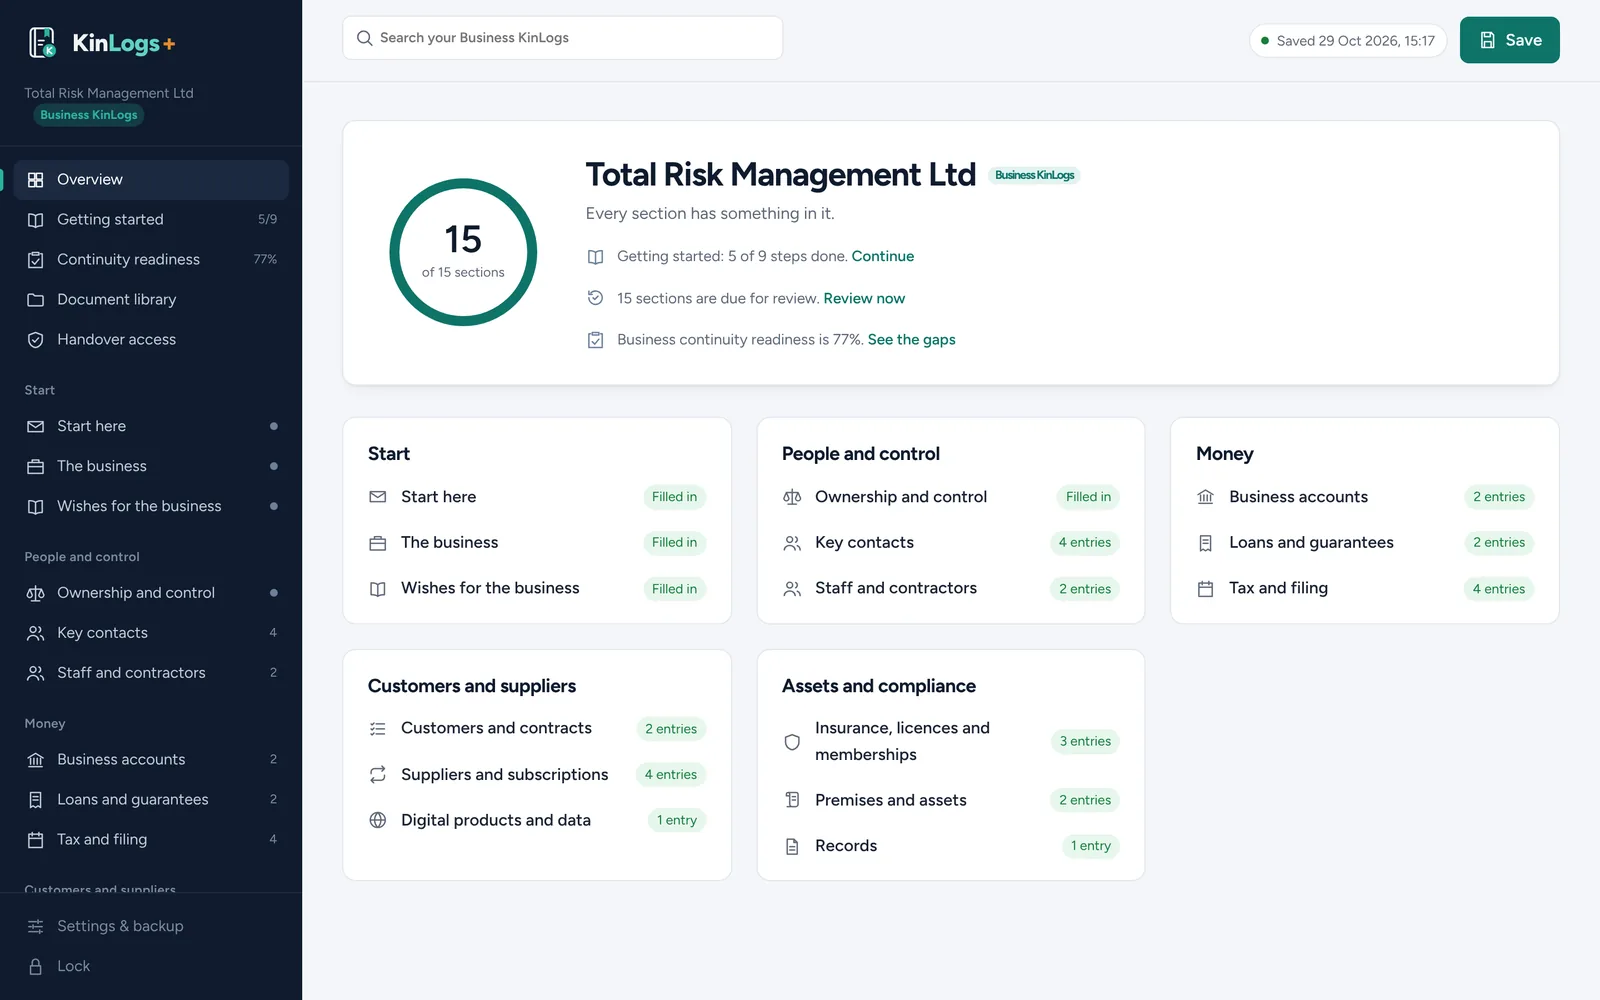The width and height of the screenshot is (1600, 1000).
Task: Click the Saved 29 Oct 2026 status pill
Action: (1348, 41)
